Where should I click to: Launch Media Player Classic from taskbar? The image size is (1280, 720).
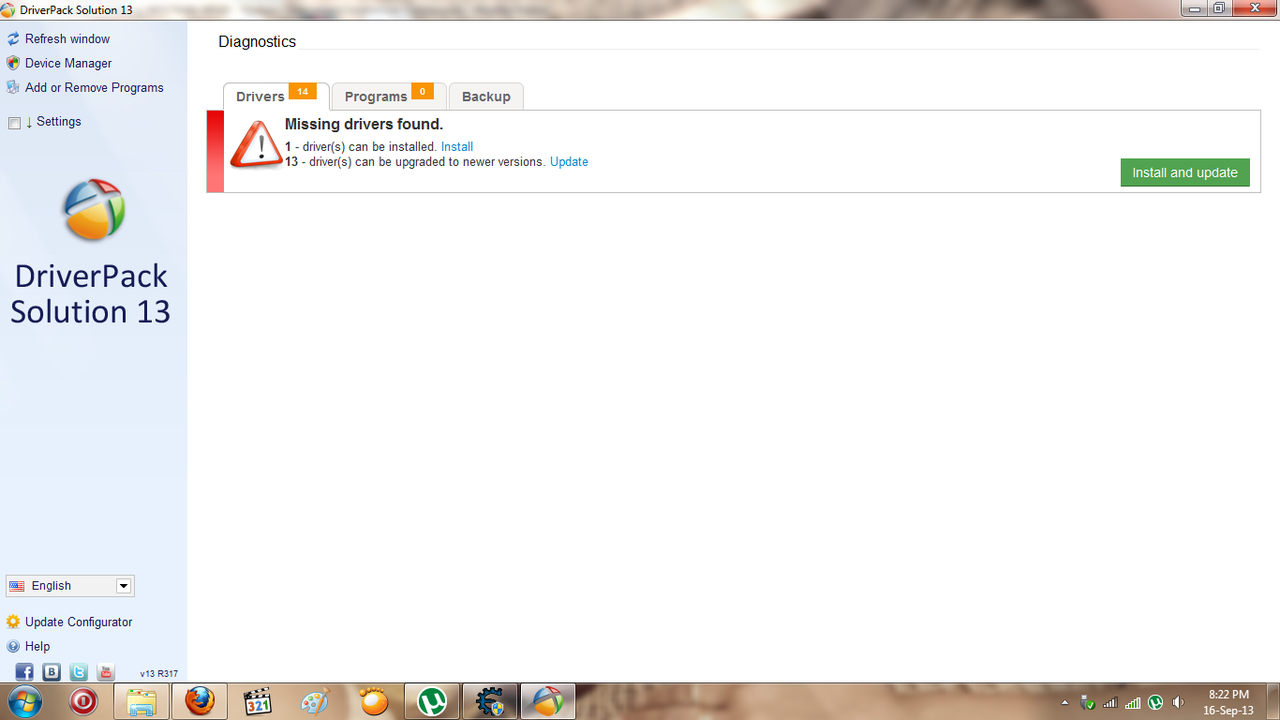tap(258, 702)
